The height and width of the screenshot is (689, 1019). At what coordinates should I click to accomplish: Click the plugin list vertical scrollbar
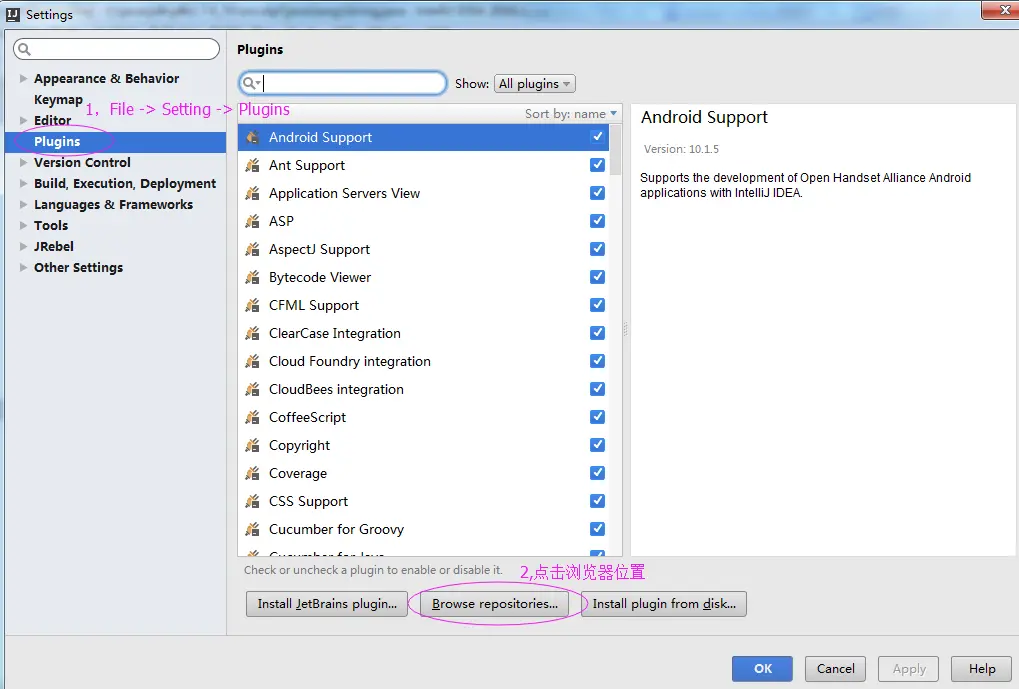[x=615, y=150]
